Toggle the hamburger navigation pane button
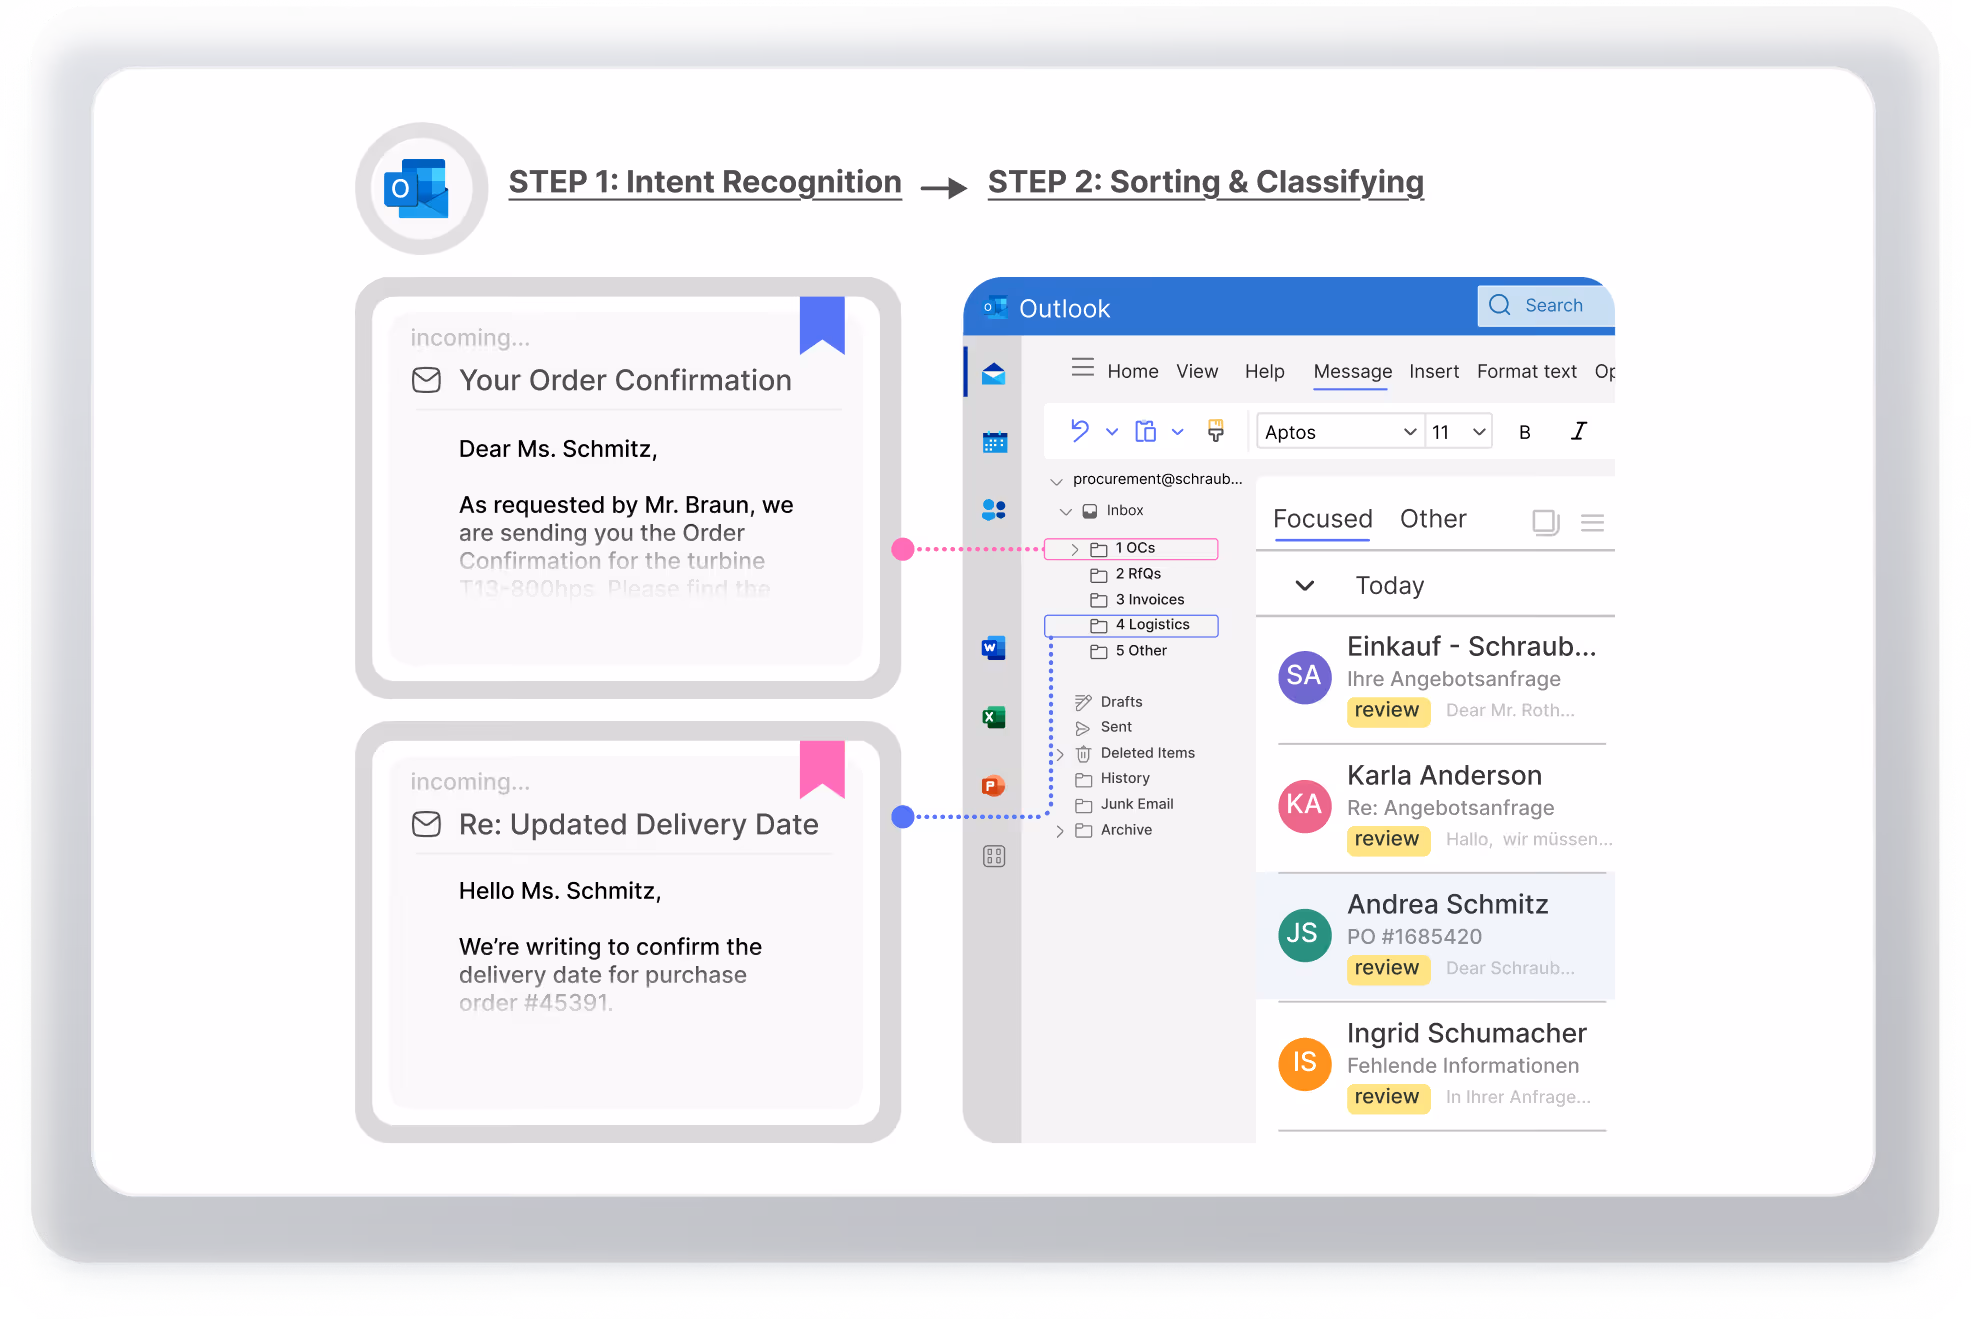 [1082, 368]
